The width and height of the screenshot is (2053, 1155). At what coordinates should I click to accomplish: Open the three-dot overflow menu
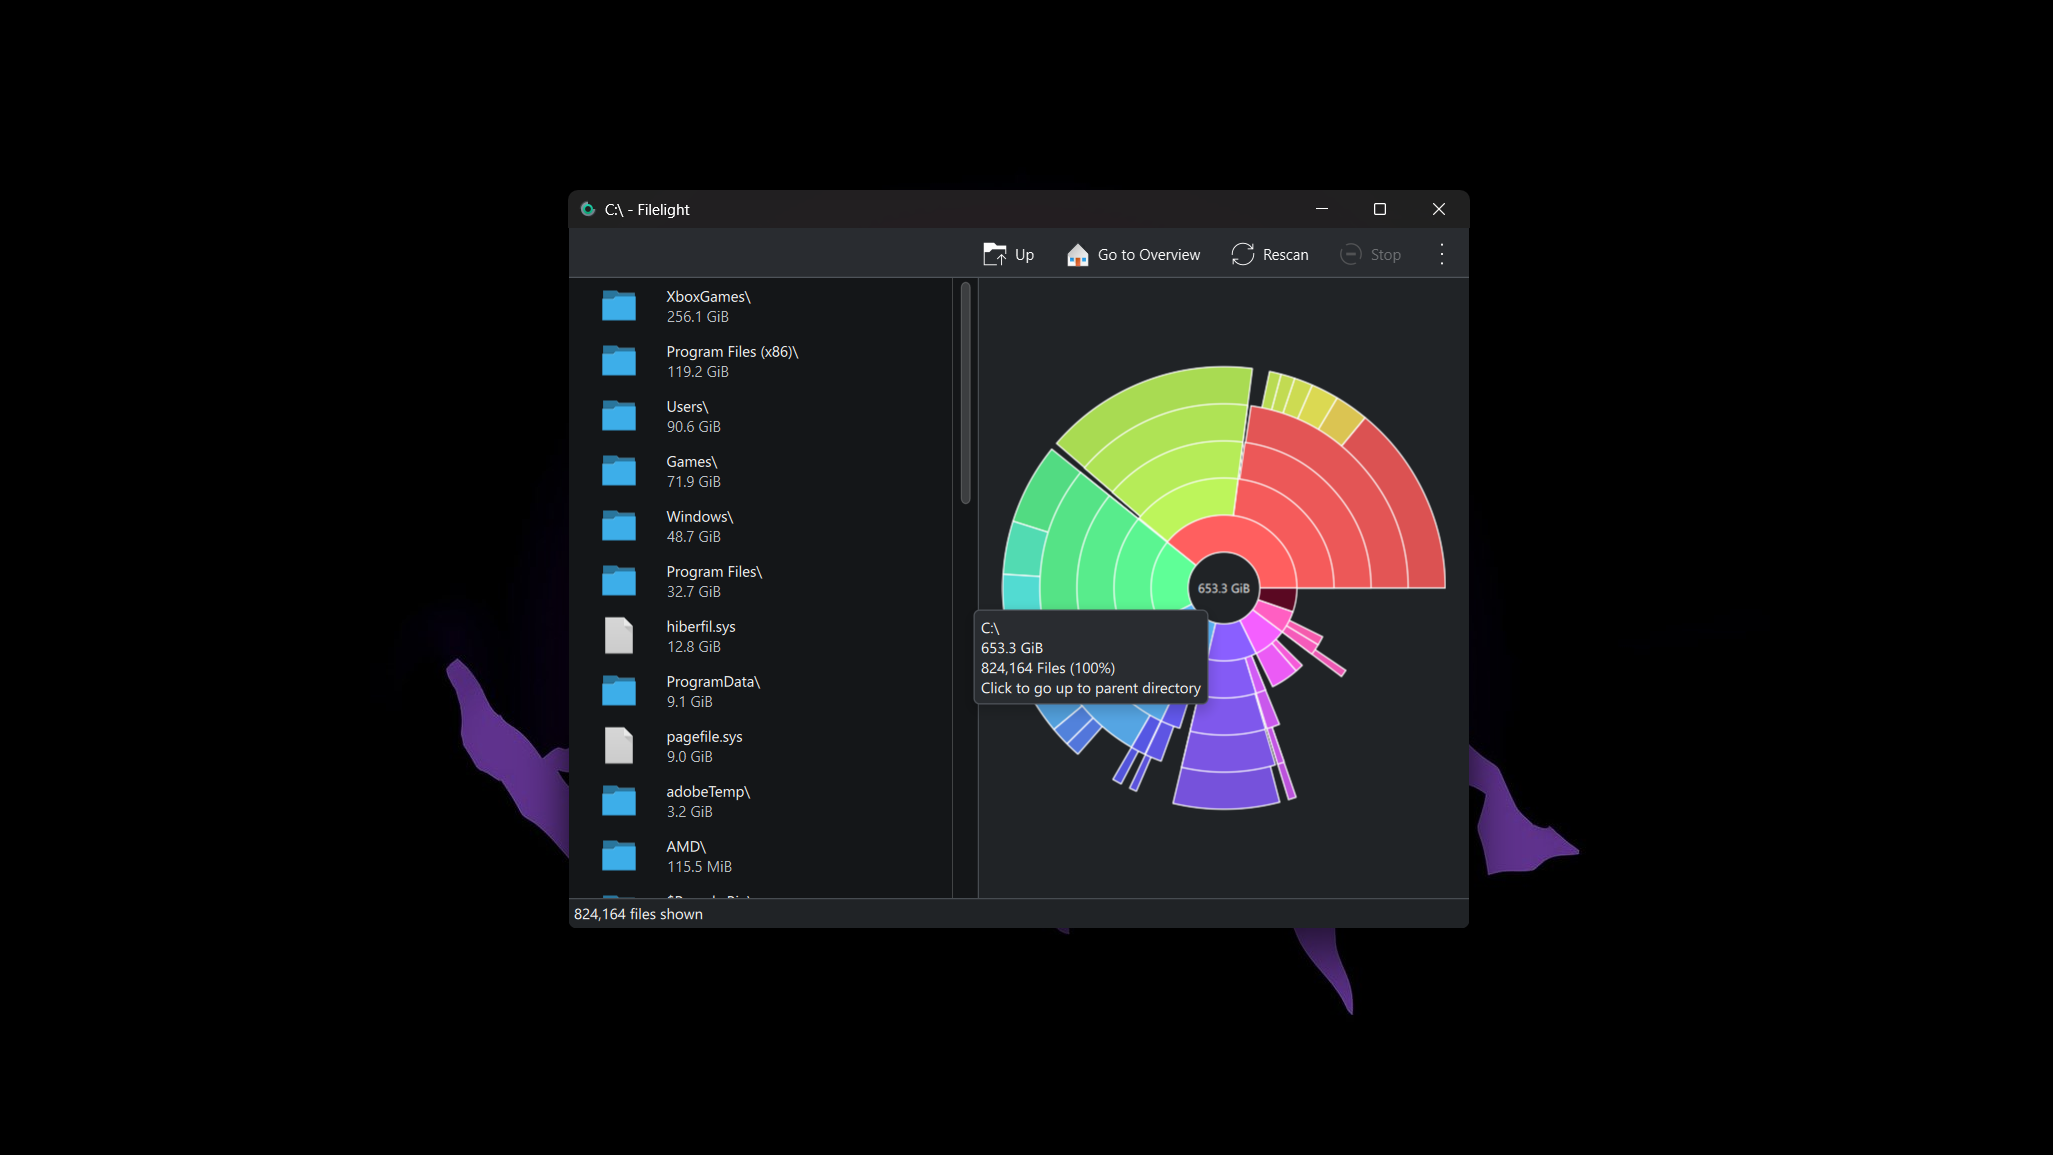pyautogui.click(x=1441, y=255)
